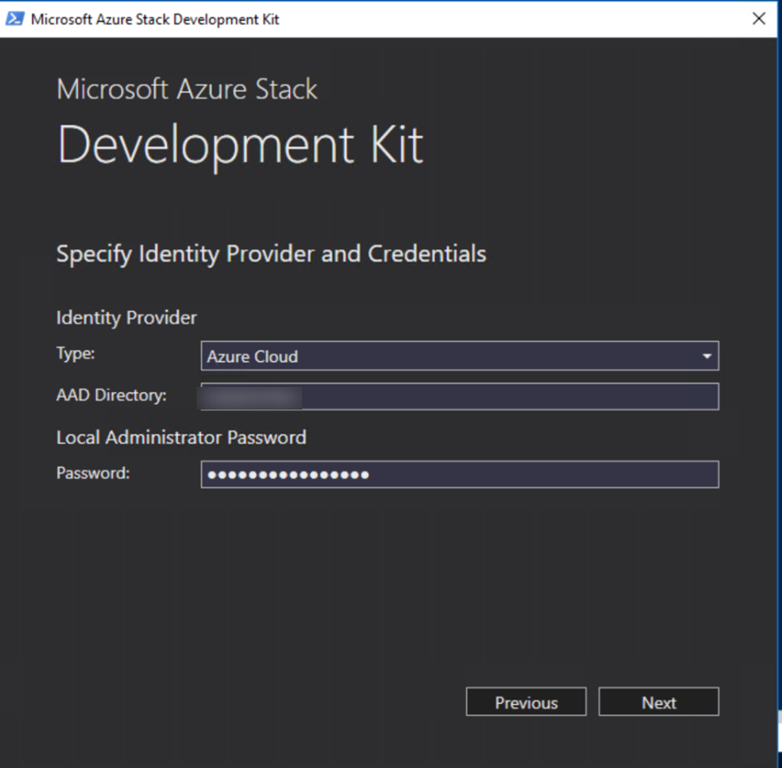
Task: Click the AAD Directory: field label
Action: [x=111, y=395]
